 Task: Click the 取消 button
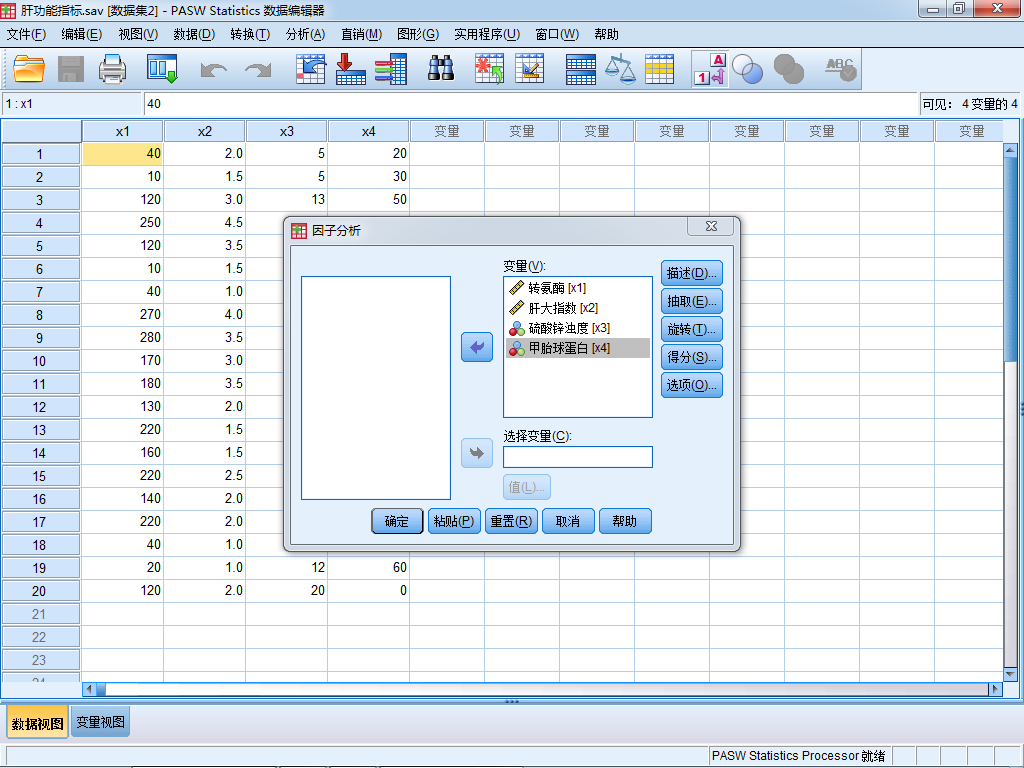tap(568, 521)
